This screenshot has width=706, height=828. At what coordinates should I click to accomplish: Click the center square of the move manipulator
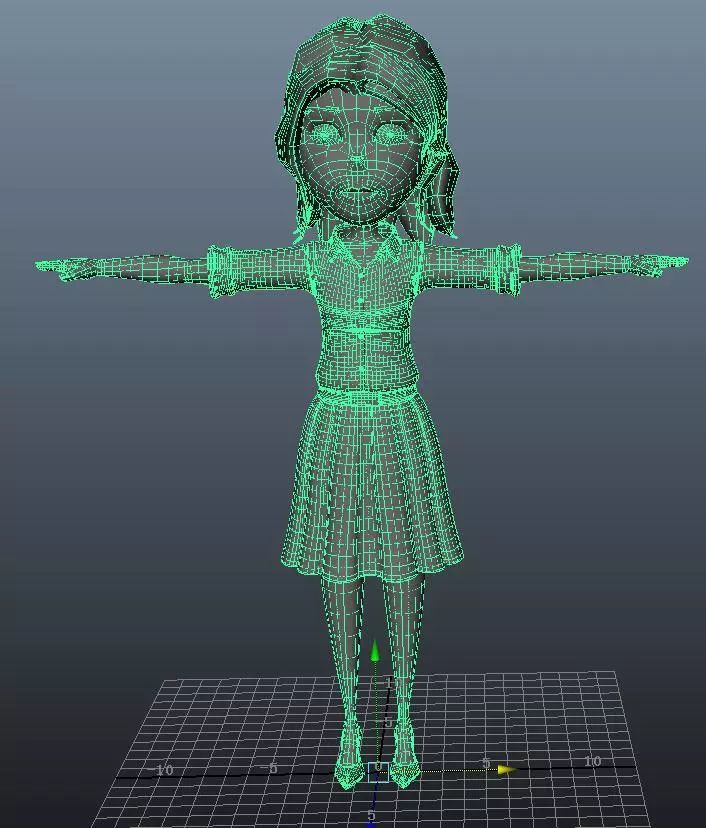click(x=378, y=771)
